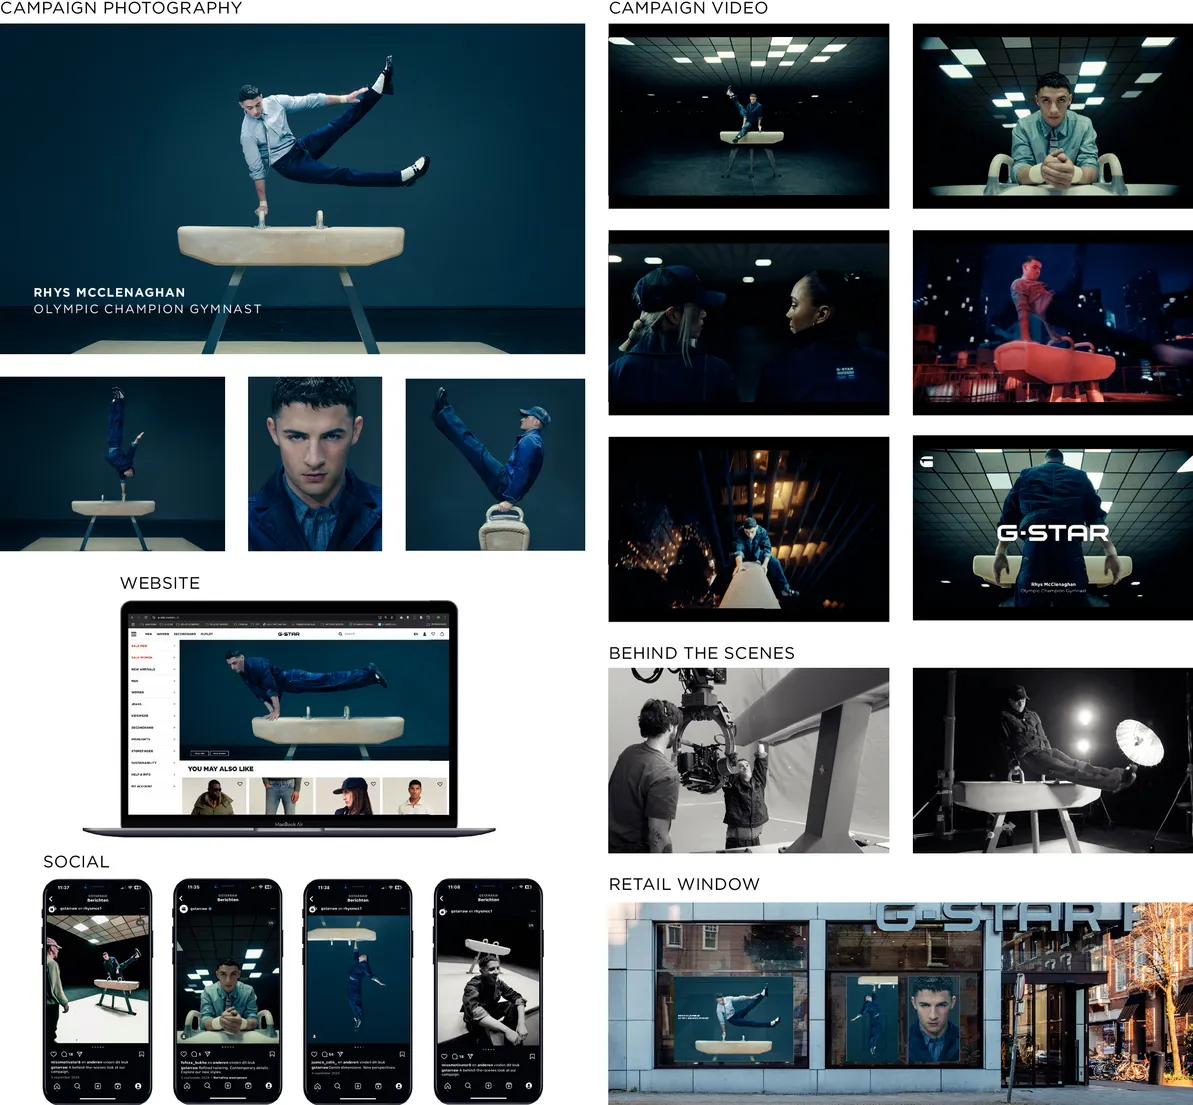Screen dimensions: 1193x1105
Task: Expand the MY ACCOUNT sidebar item arrow
Action: click(174, 786)
